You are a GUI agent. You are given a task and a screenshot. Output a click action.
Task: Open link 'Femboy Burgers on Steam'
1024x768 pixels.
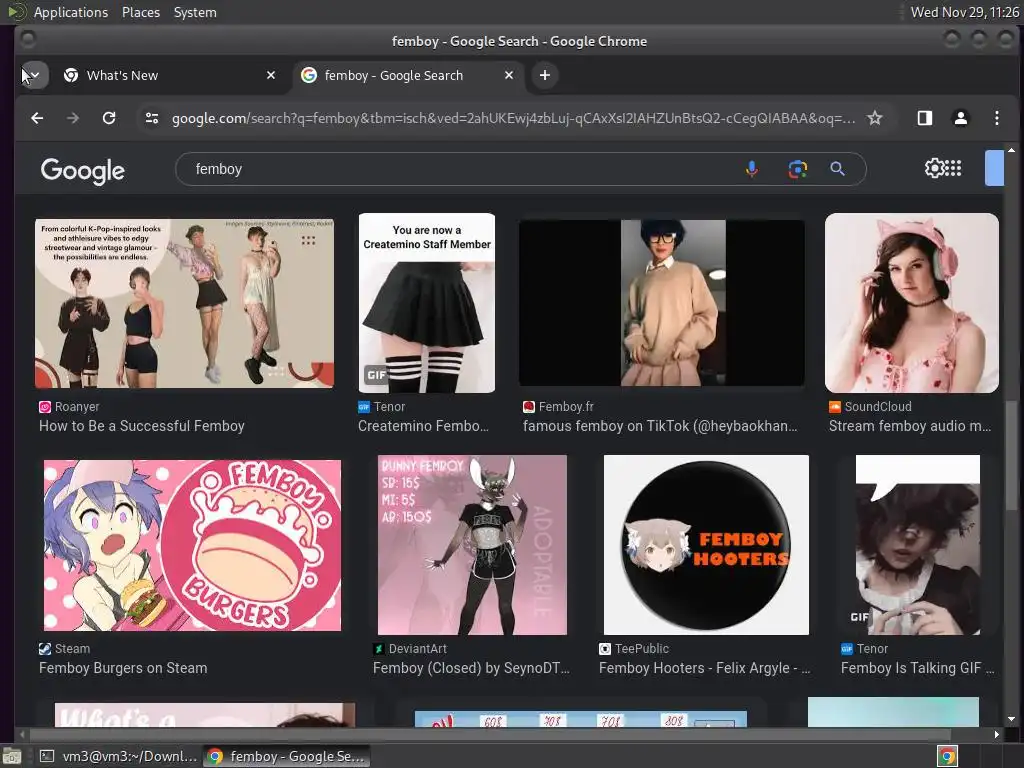coord(123,668)
